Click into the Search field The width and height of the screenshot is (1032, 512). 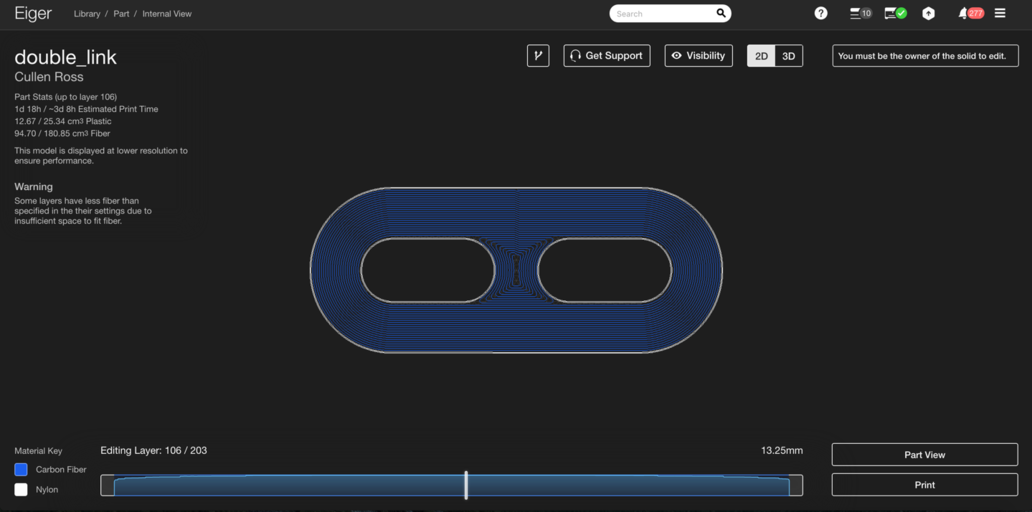click(662, 14)
